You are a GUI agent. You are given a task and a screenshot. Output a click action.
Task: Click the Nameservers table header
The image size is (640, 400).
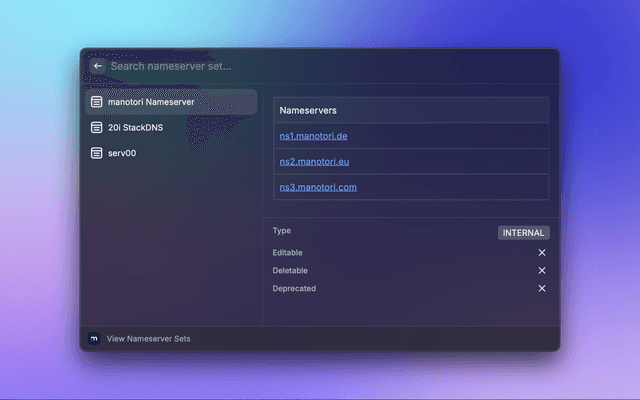tap(308, 110)
